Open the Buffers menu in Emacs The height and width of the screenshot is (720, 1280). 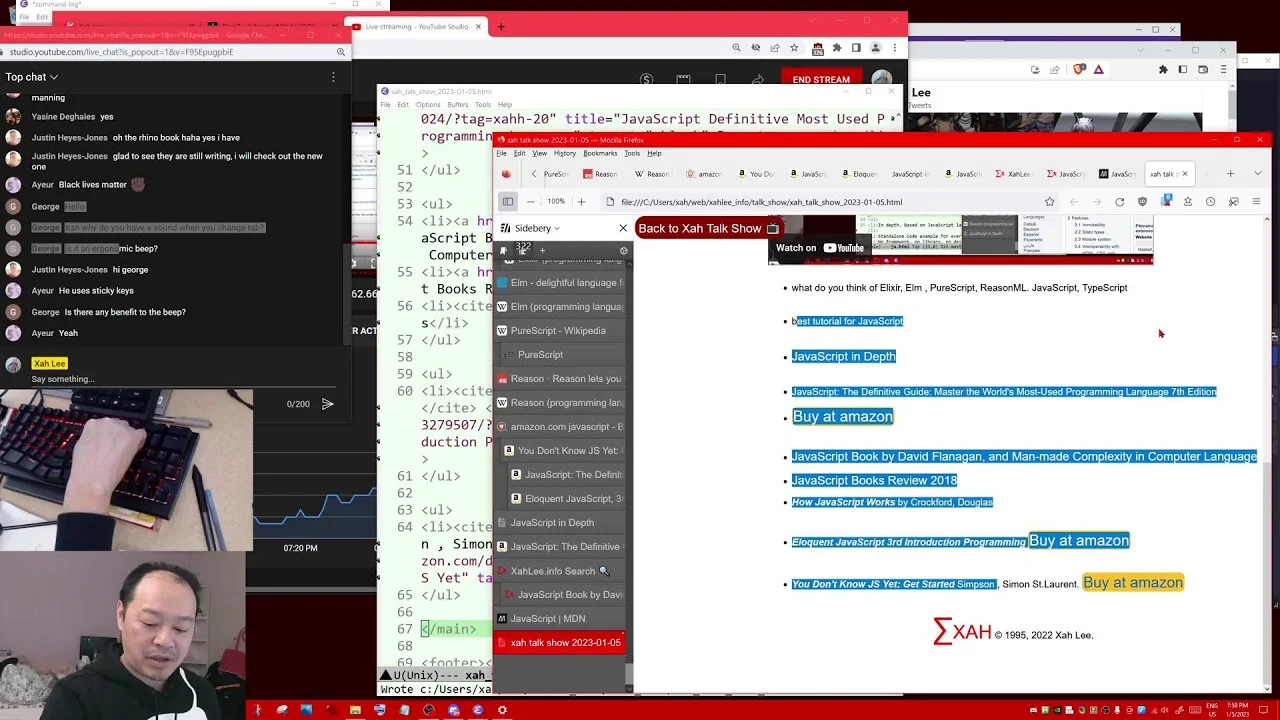point(458,104)
